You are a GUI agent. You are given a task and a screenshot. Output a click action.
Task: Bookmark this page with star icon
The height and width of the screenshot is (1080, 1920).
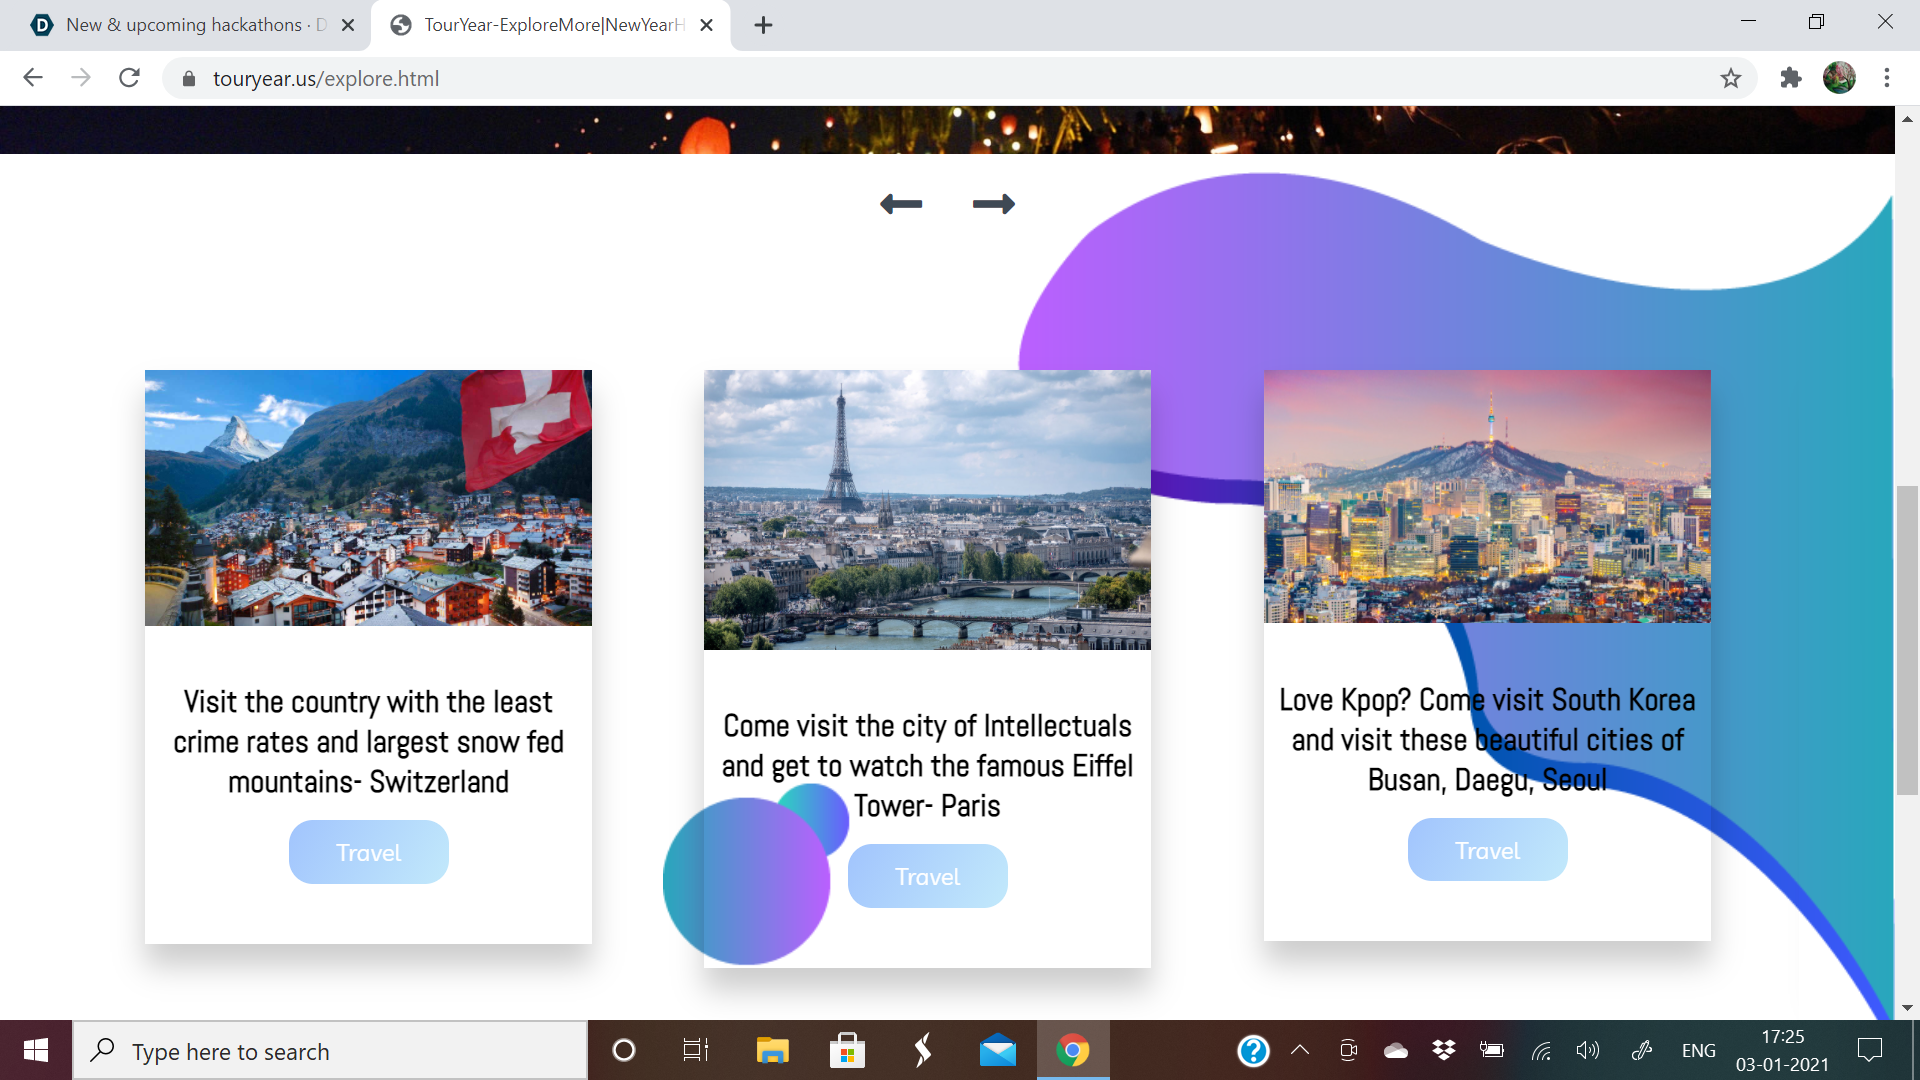[x=1731, y=78]
